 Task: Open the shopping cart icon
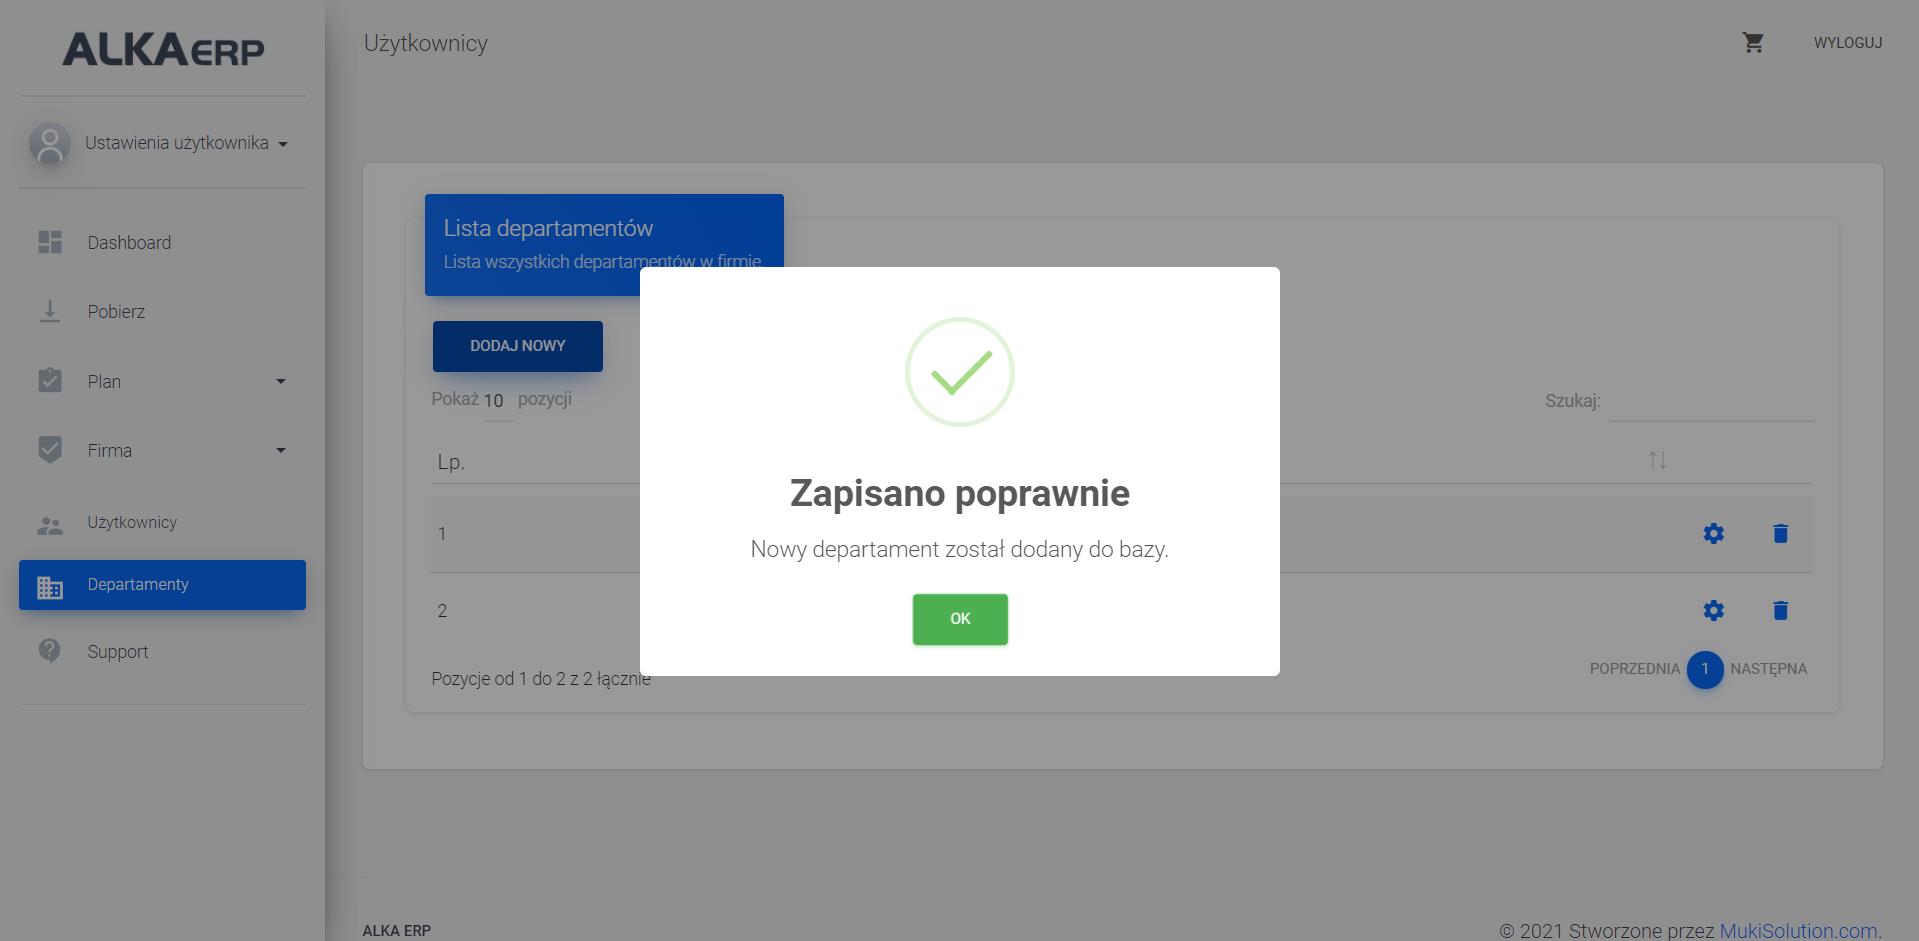point(1752,43)
